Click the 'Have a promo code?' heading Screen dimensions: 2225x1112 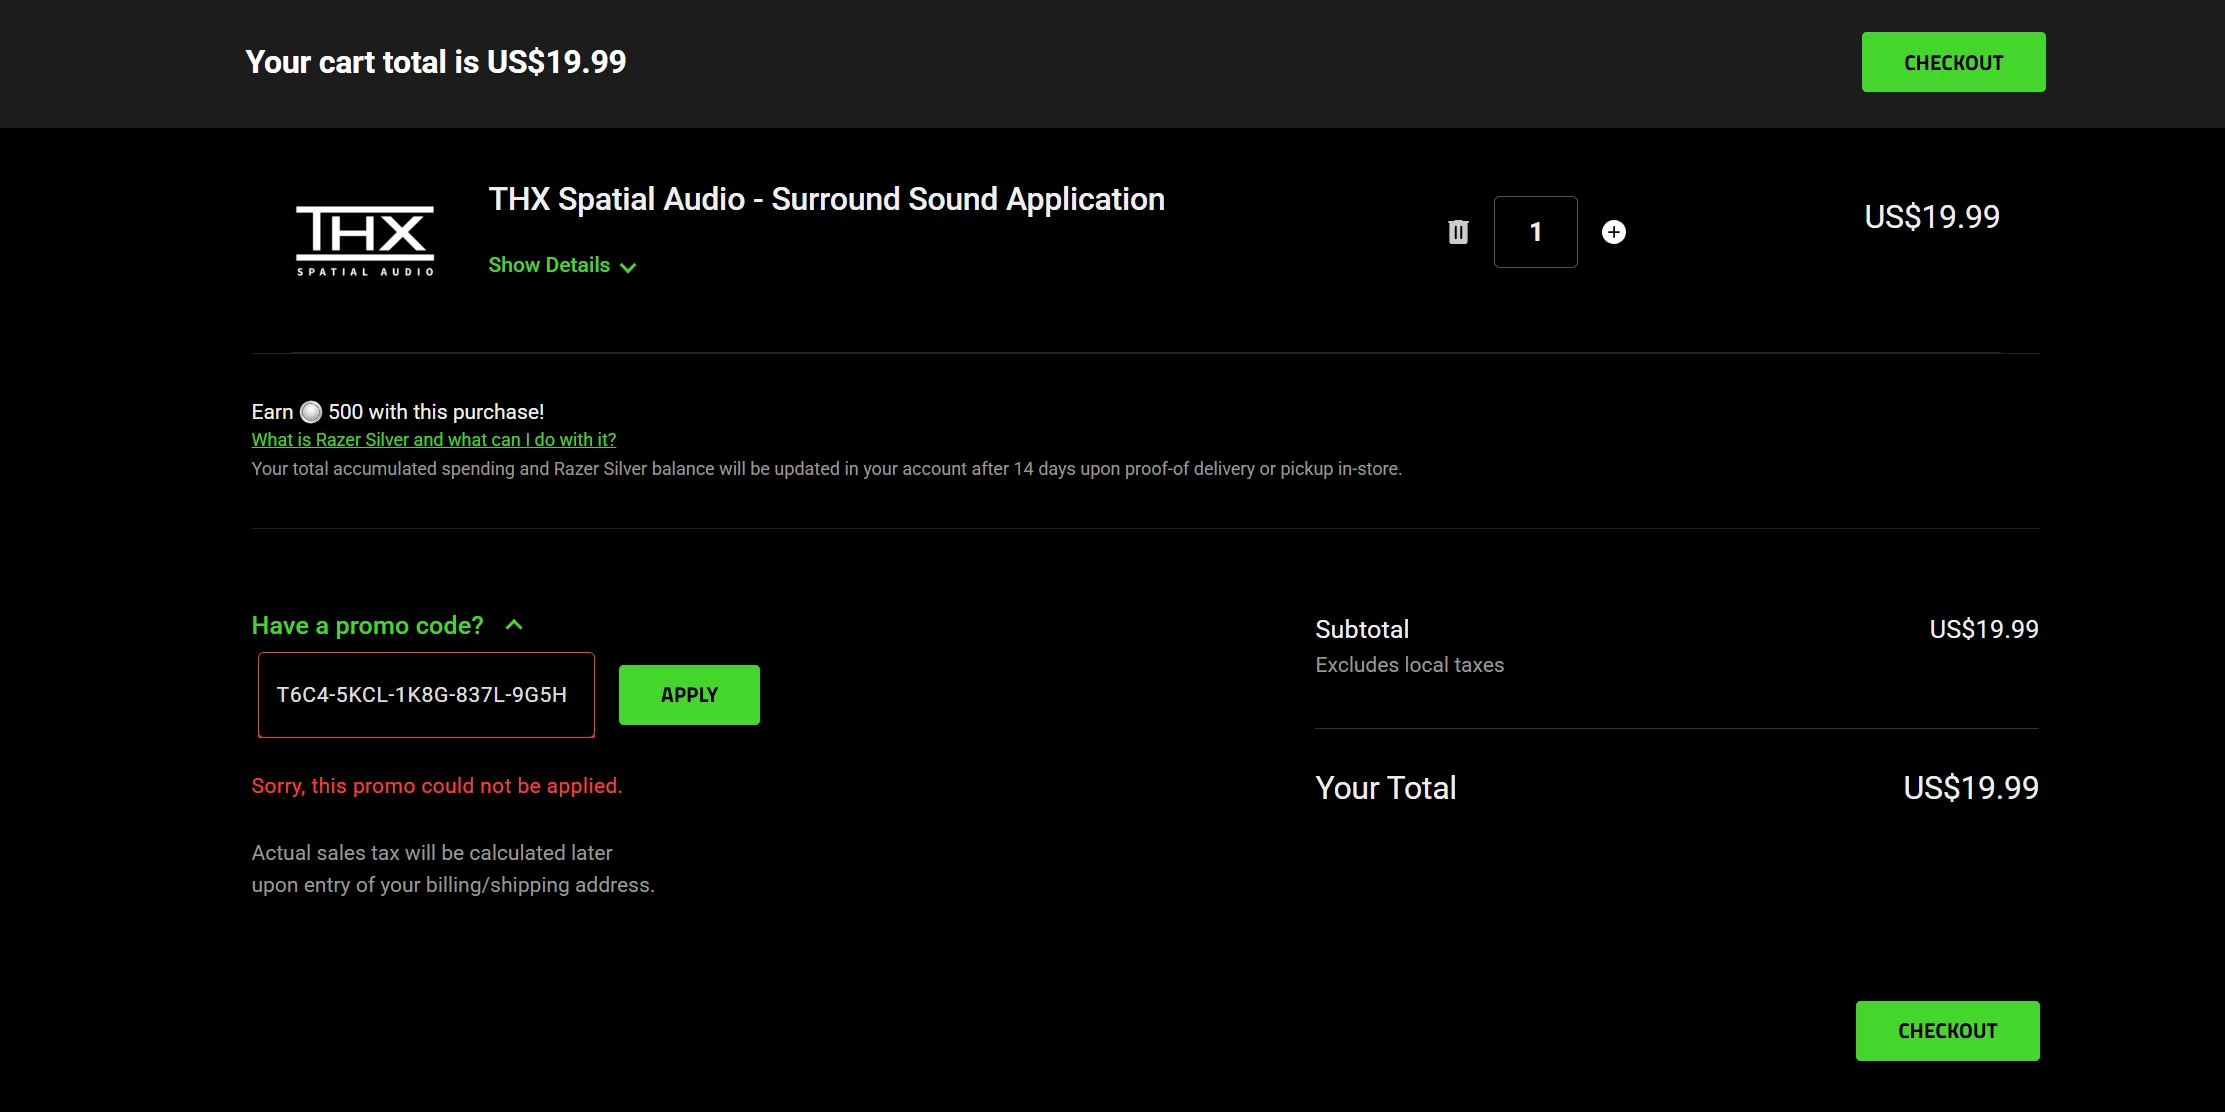click(x=367, y=626)
